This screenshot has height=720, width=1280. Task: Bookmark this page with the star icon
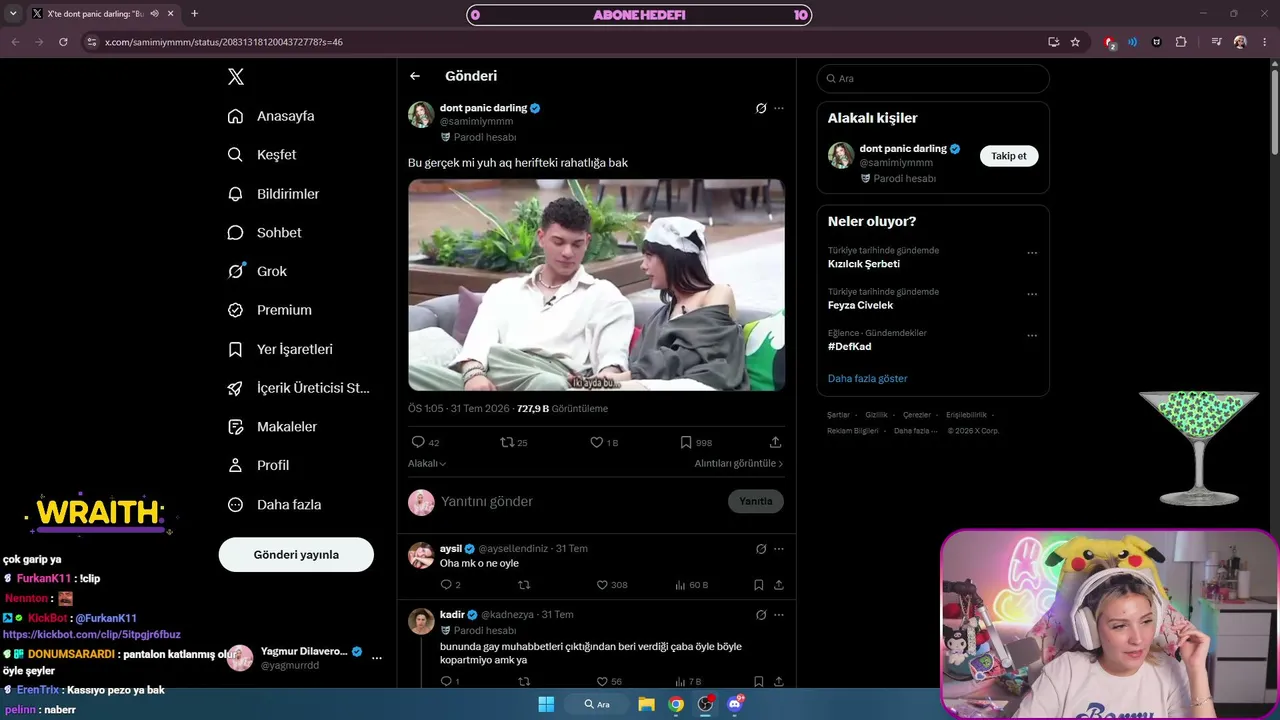click(1075, 42)
